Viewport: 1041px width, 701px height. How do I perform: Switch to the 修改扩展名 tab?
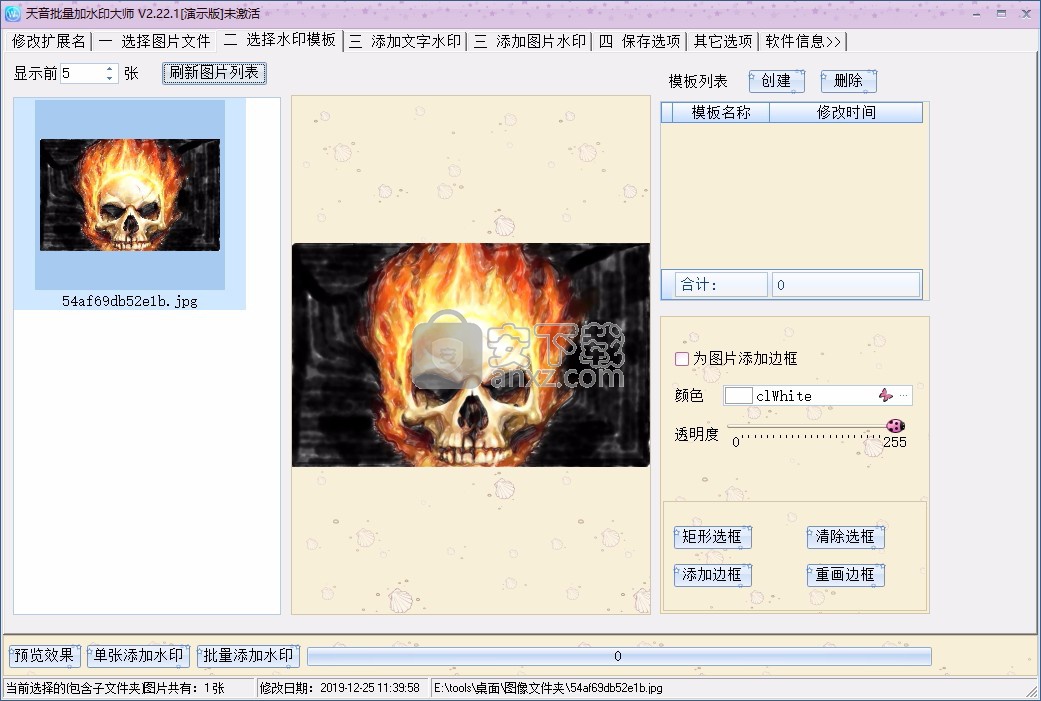pos(48,41)
